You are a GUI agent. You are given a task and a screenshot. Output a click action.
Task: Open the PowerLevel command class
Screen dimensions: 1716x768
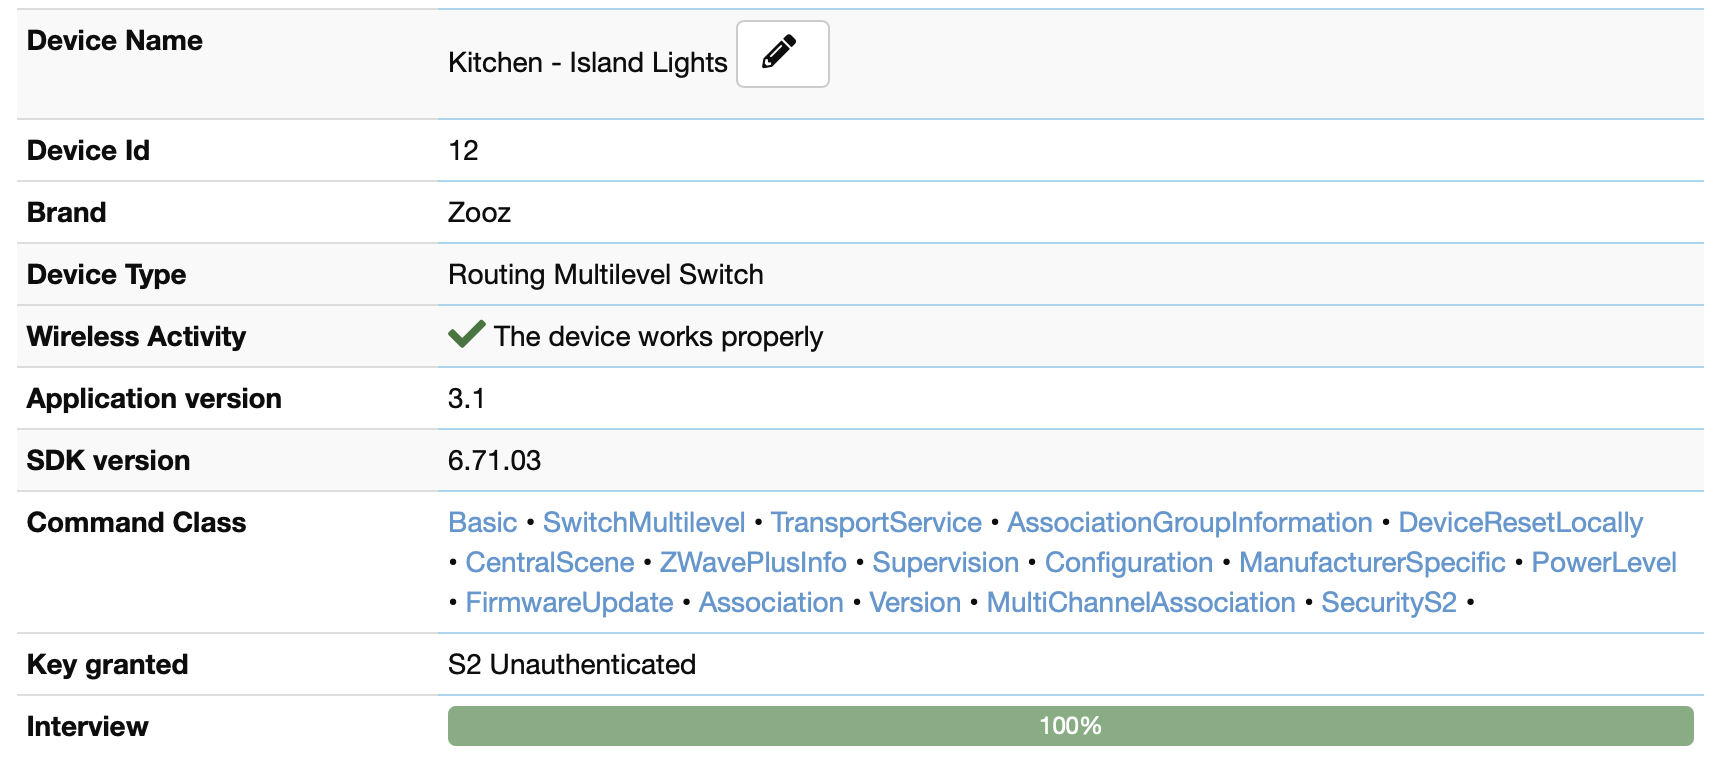[1603, 563]
